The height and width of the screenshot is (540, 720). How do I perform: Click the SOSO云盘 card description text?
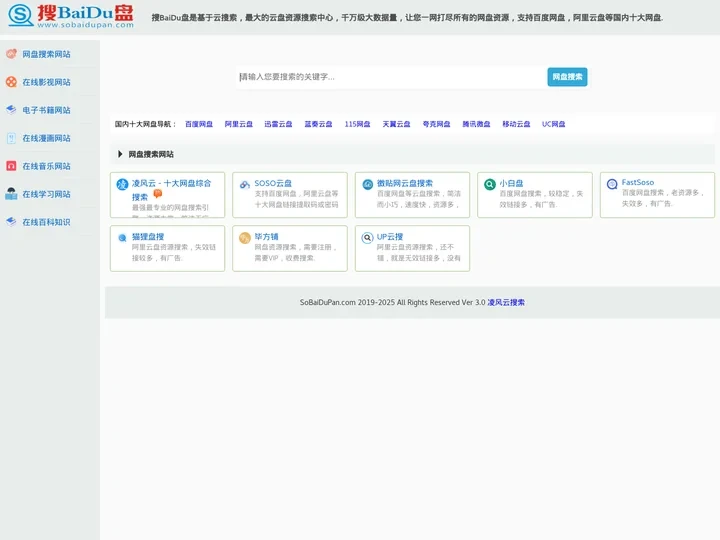(x=297, y=199)
